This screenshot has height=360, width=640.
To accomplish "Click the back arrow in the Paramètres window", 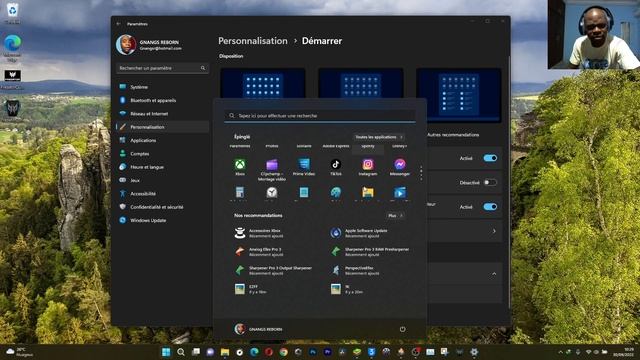I will [119, 24].
